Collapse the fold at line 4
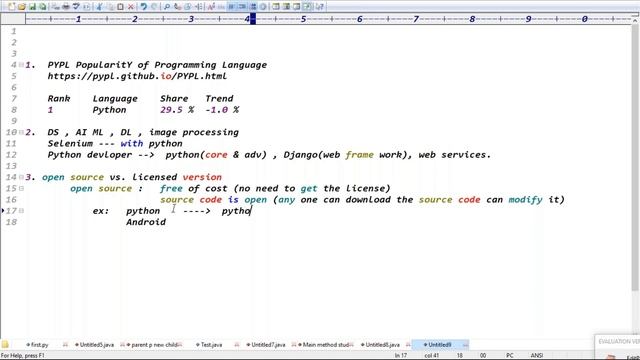Screen dimensions: 640x360 pyautogui.click(x=21, y=65)
